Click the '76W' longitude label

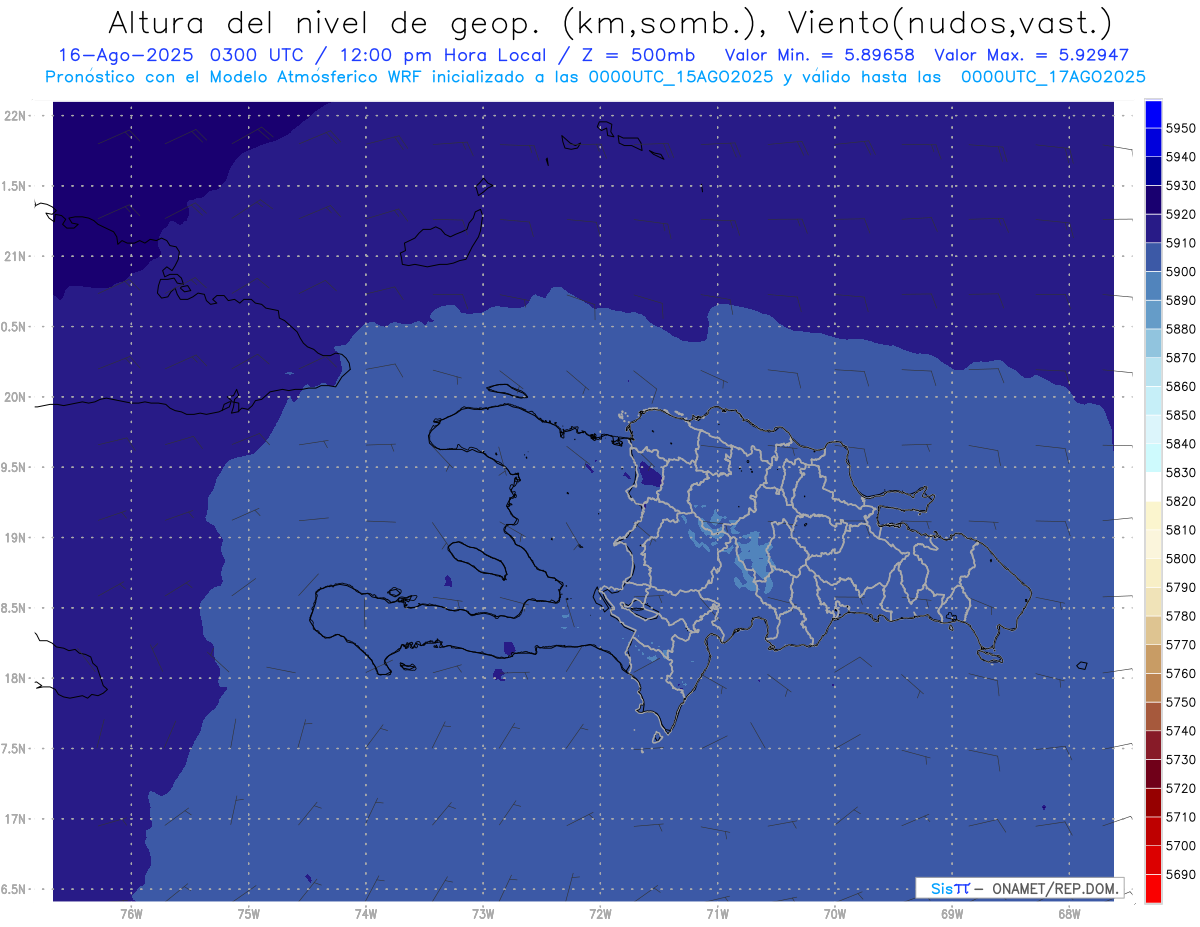click(131, 912)
